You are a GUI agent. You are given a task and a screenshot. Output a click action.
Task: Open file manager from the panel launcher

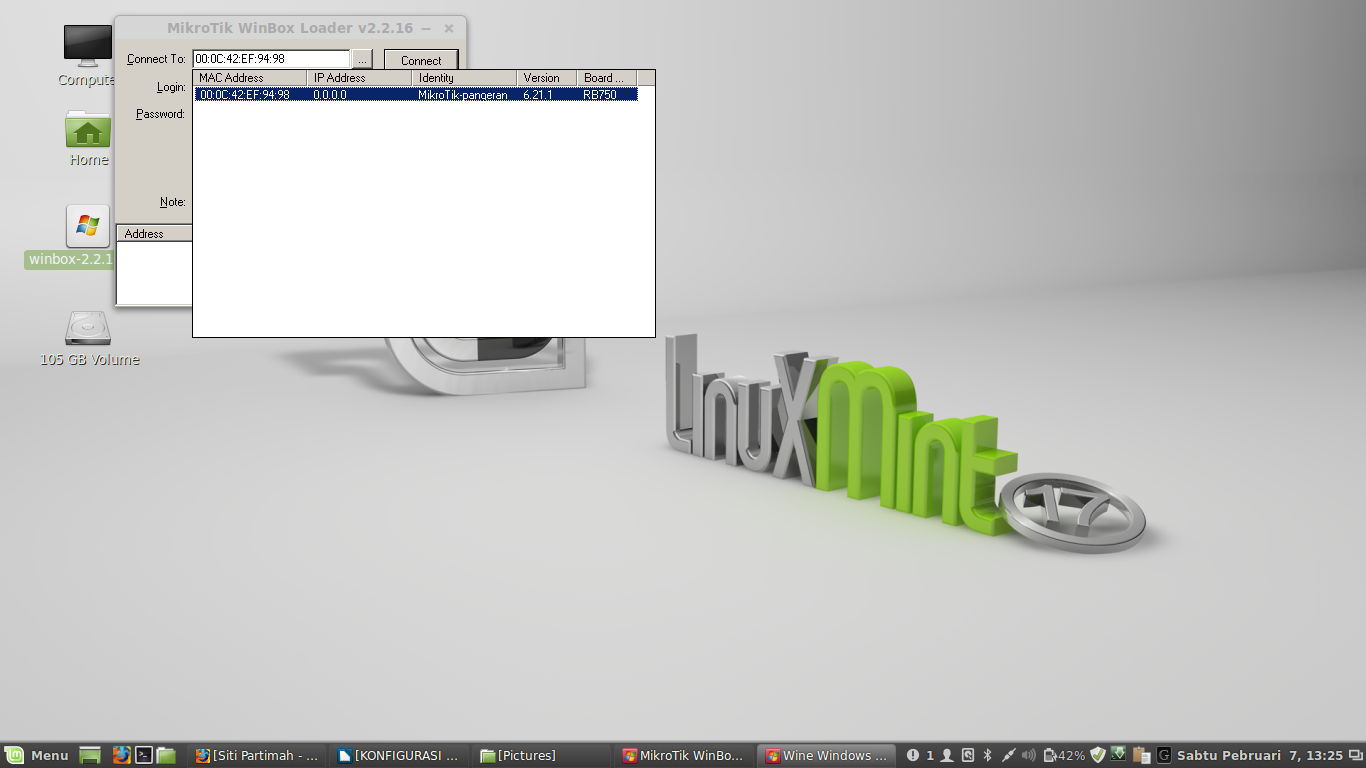[x=166, y=755]
